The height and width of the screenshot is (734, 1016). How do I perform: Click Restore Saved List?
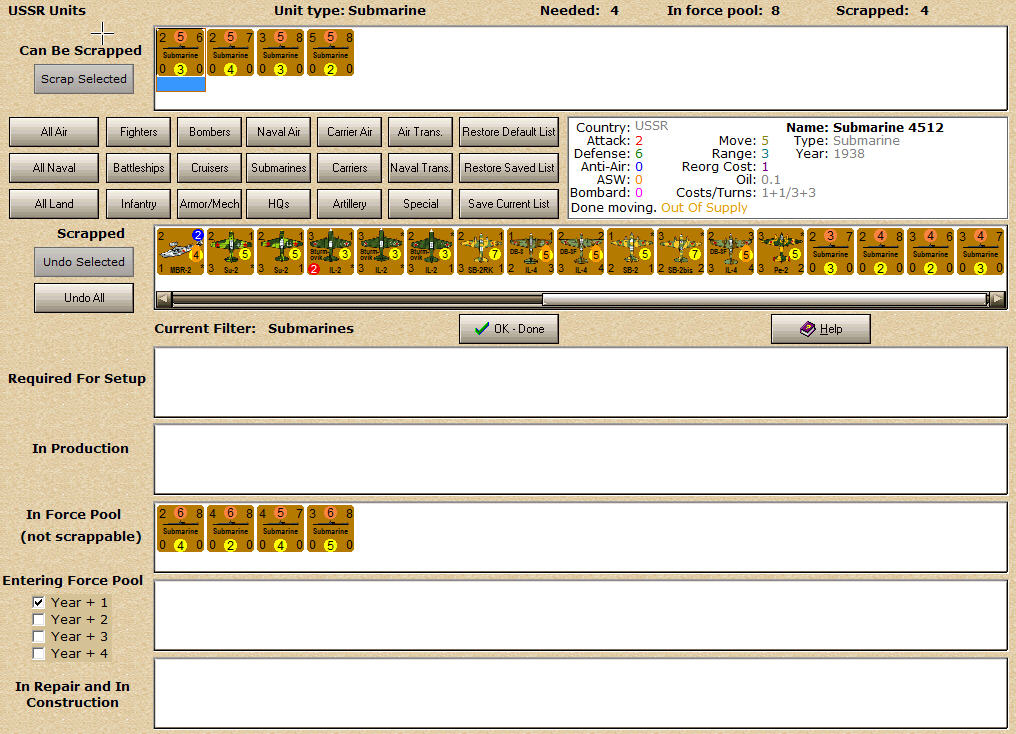click(509, 168)
